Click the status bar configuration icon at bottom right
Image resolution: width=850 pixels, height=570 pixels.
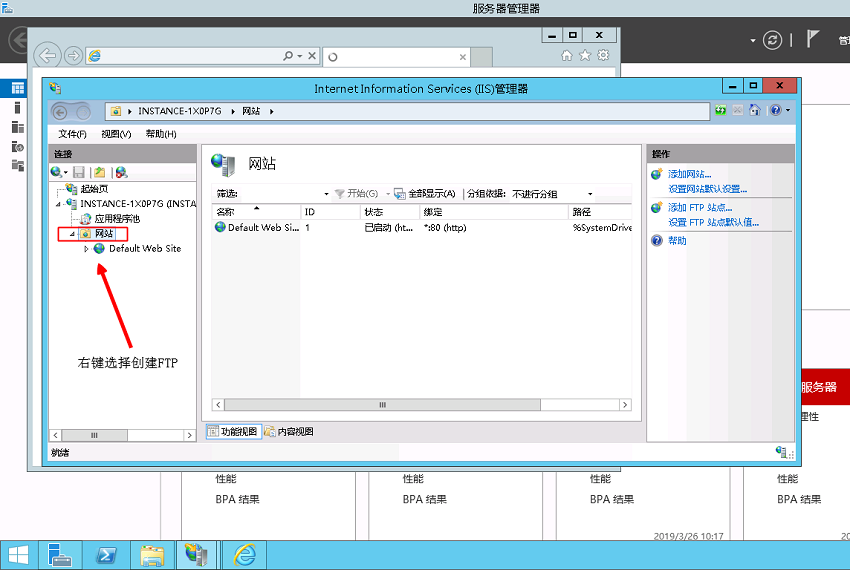point(781,452)
